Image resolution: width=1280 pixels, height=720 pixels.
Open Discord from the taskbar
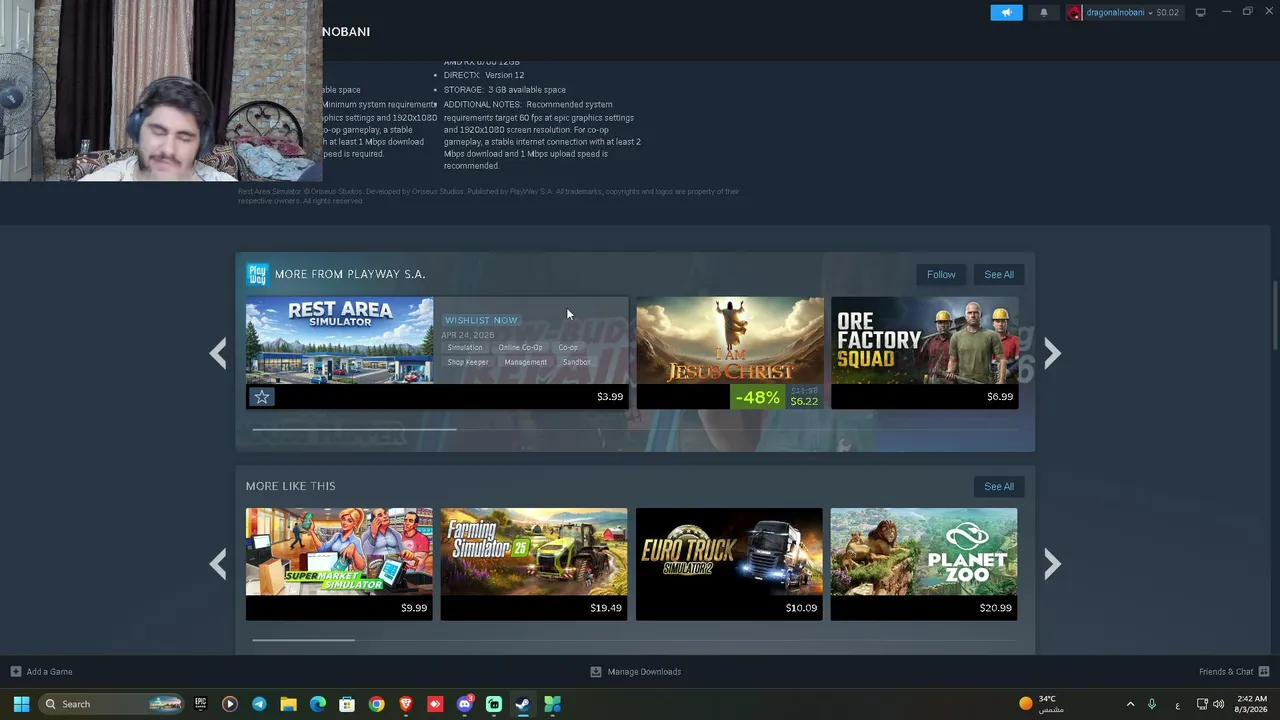pyautogui.click(x=464, y=704)
